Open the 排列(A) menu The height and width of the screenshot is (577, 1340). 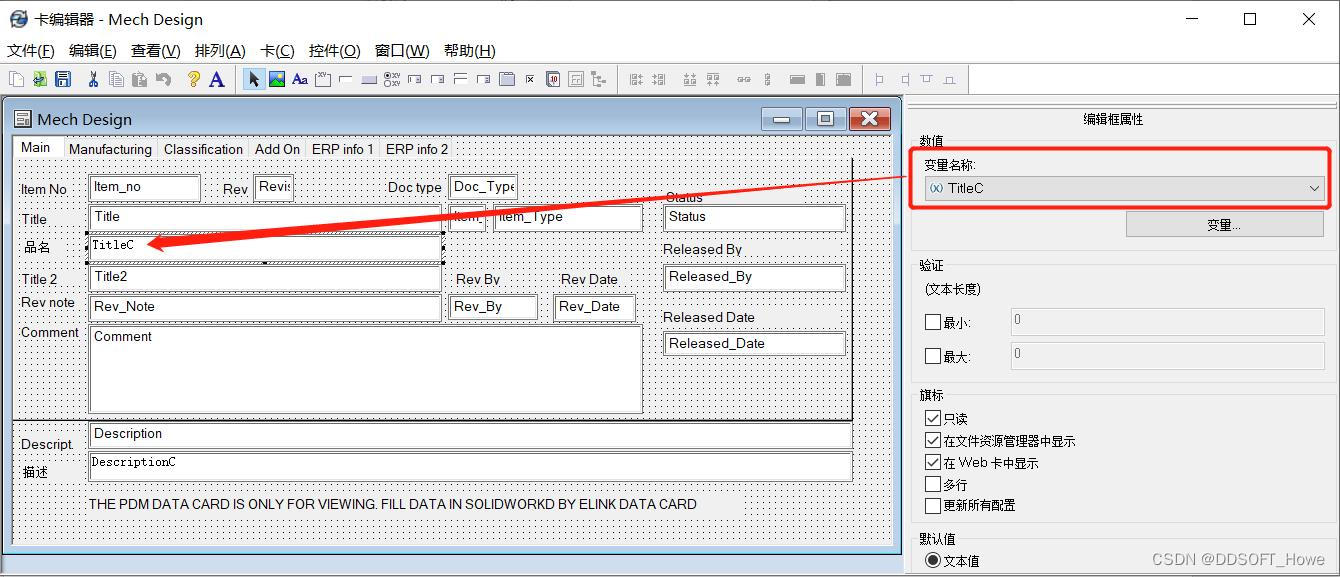coord(220,50)
